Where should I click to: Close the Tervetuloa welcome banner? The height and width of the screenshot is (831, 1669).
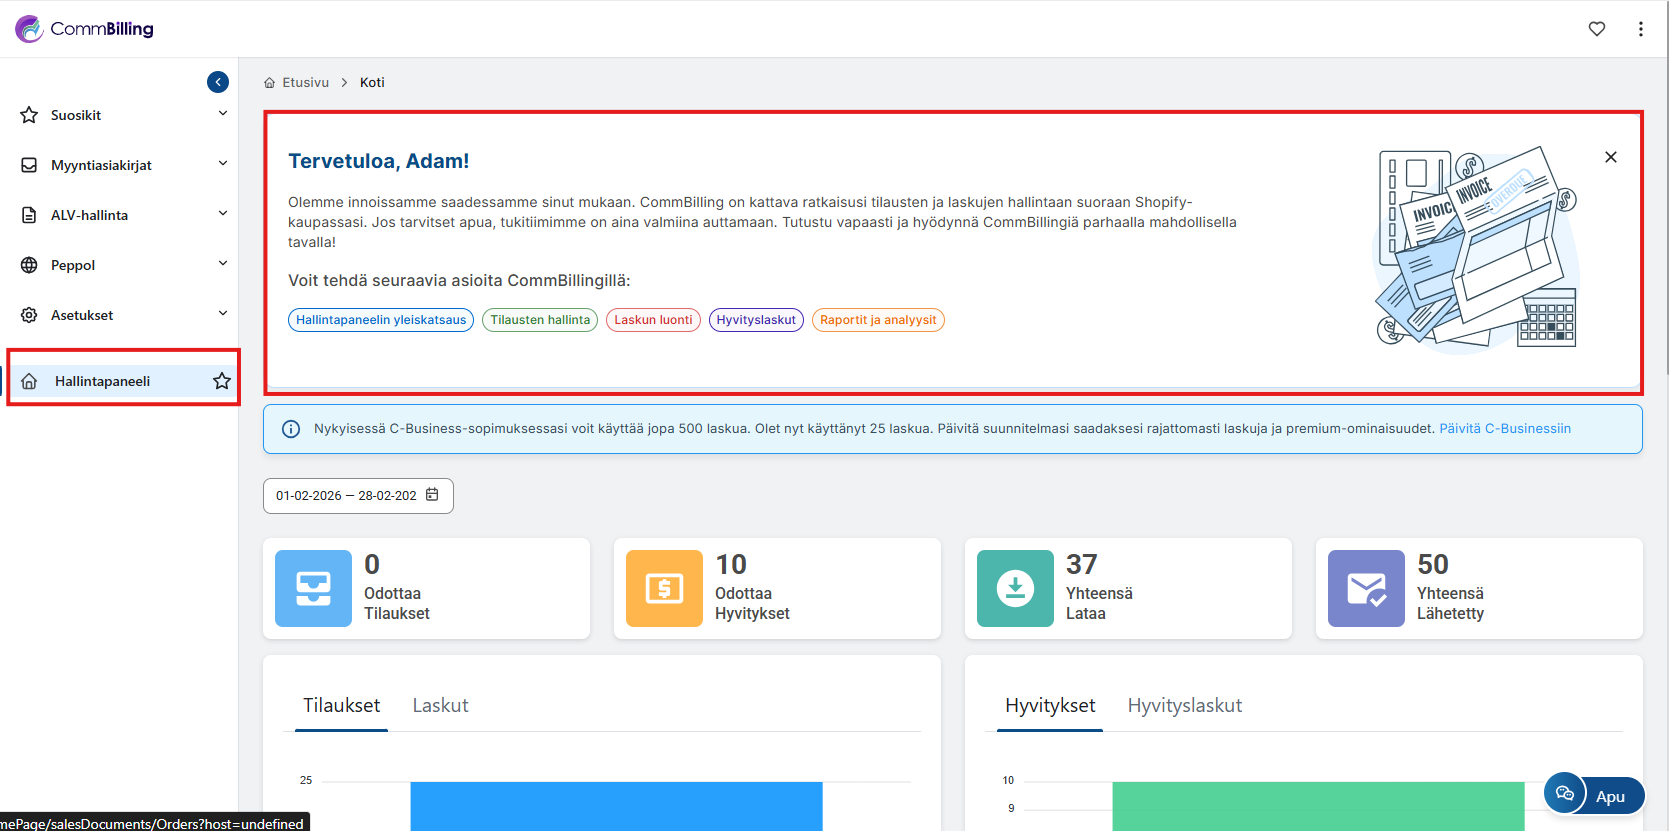coord(1611,157)
